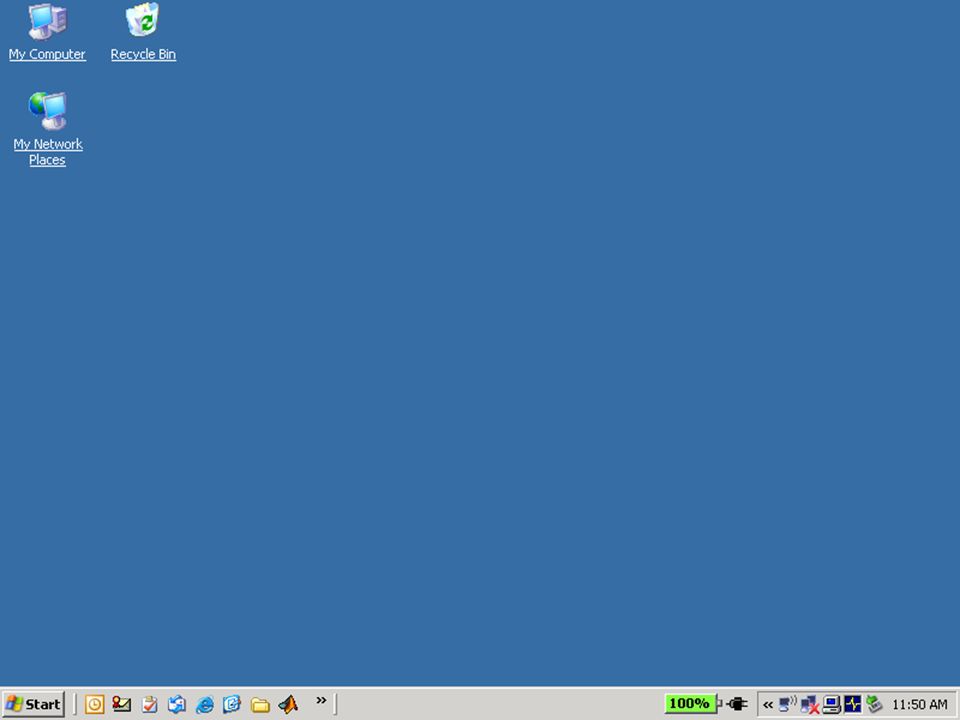Launch the clipboard checkmark tasks shortcut
Screen dimensions: 960x720
[x=149, y=704]
